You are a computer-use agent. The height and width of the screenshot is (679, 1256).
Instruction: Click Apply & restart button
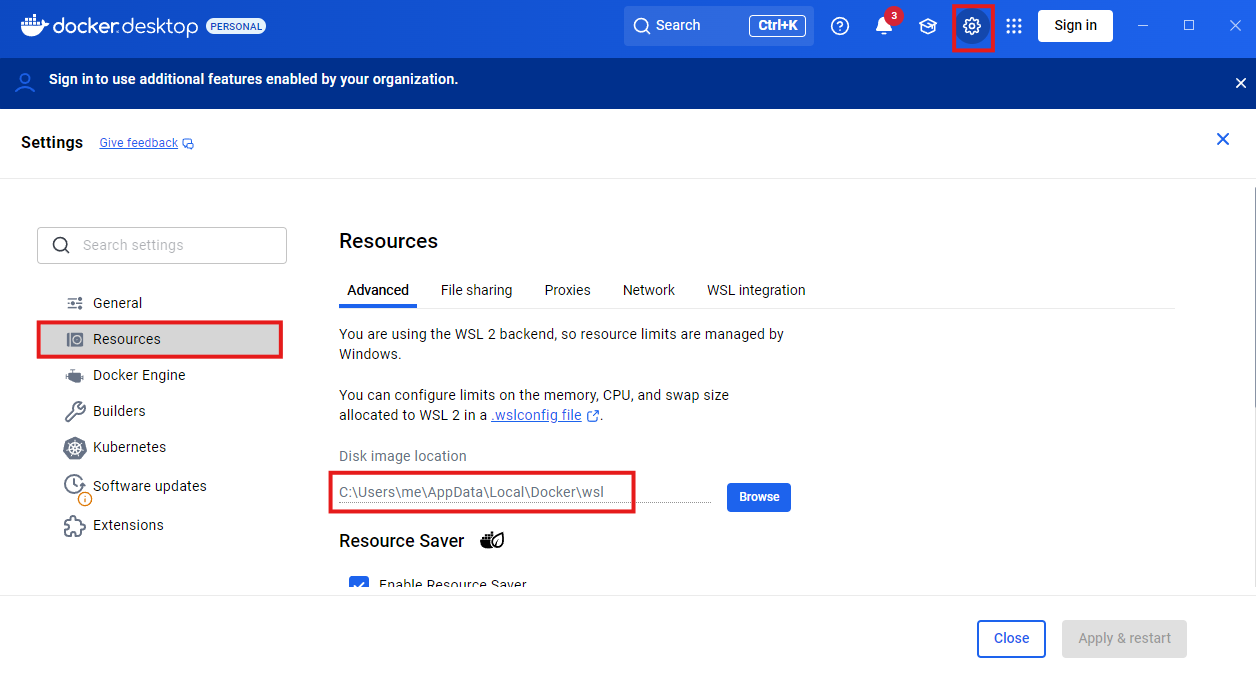1124,639
